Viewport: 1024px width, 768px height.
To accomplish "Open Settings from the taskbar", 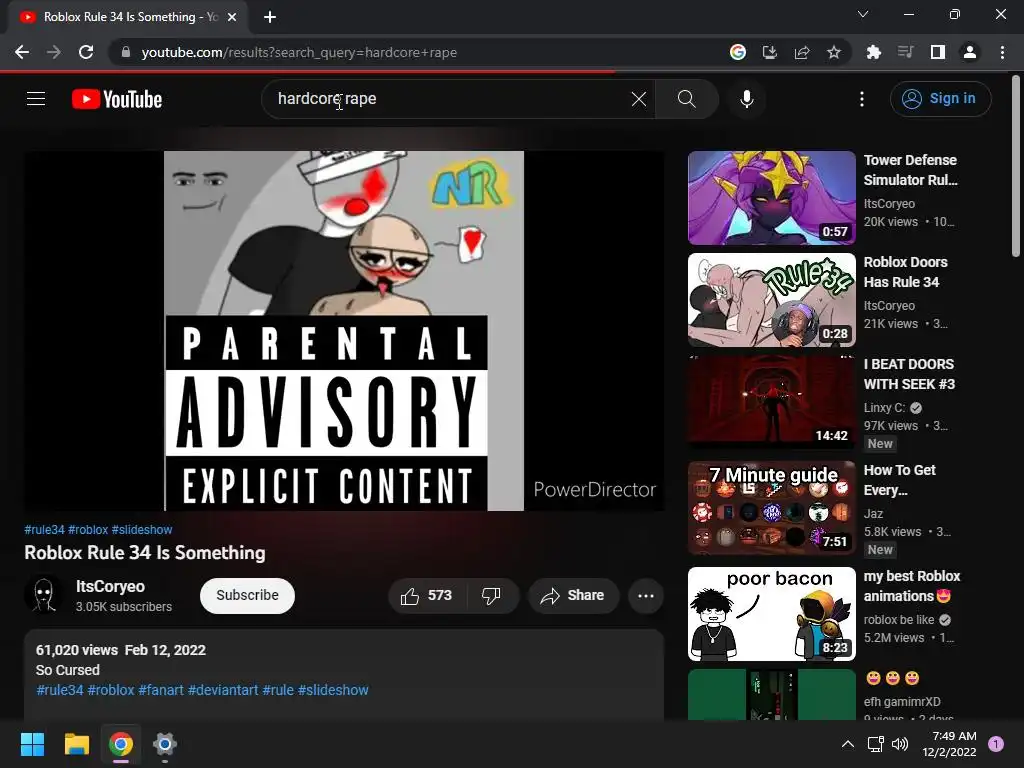I will [165, 744].
